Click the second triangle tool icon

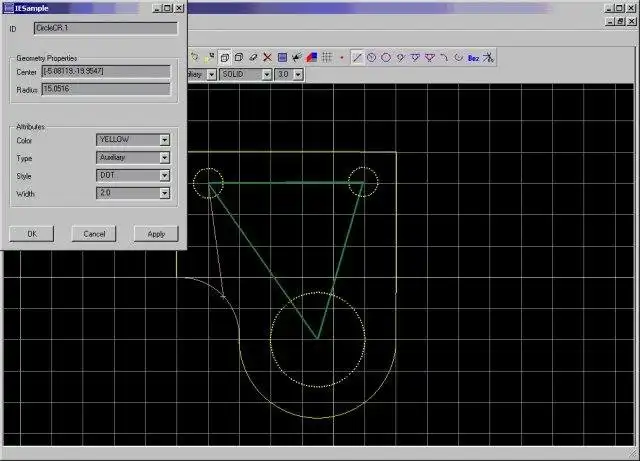point(430,58)
